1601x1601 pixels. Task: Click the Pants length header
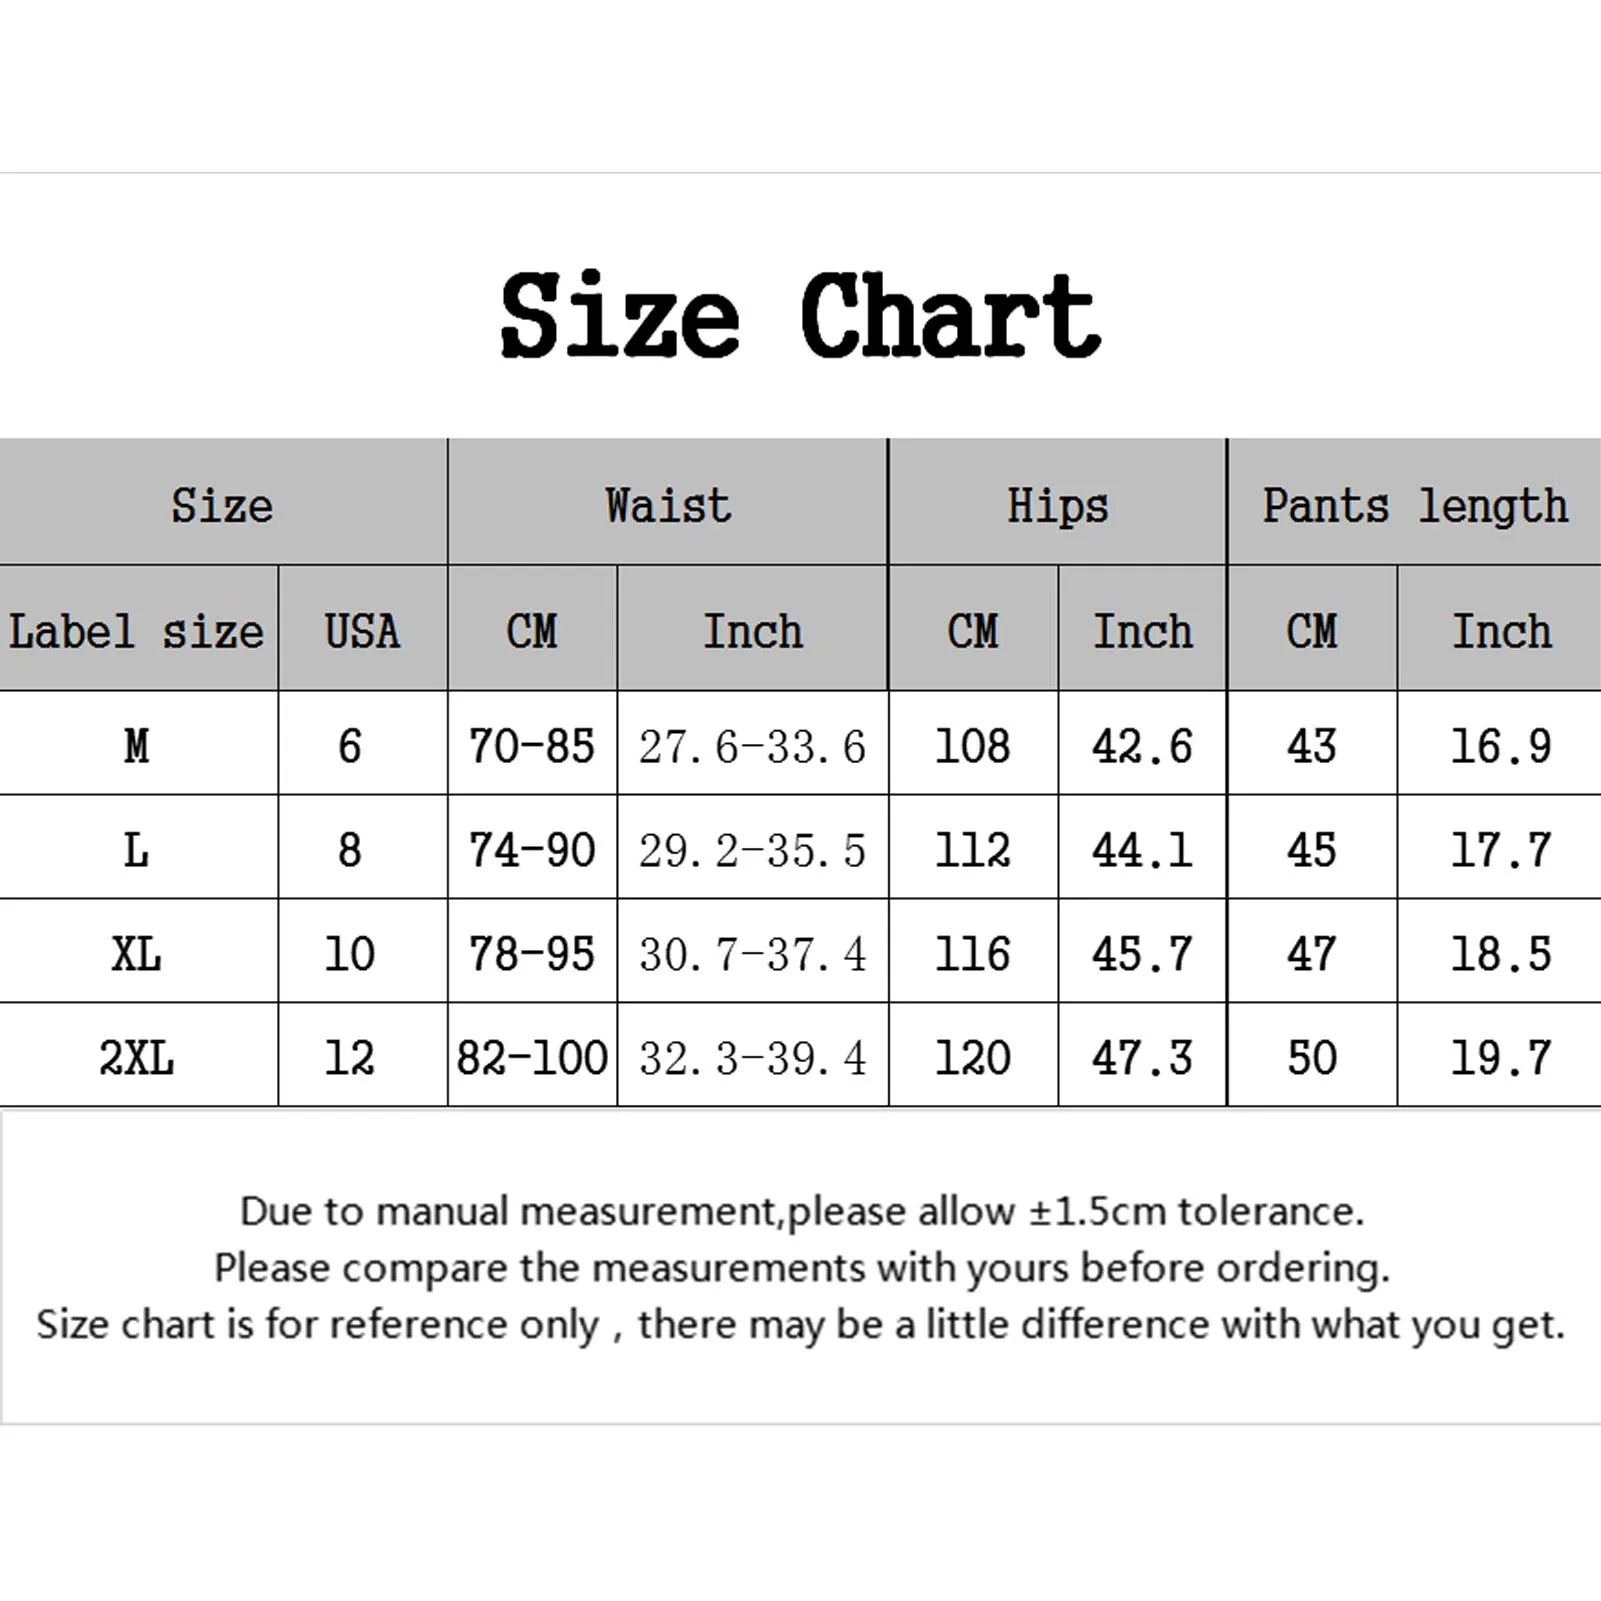click(x=1414, y=505)
